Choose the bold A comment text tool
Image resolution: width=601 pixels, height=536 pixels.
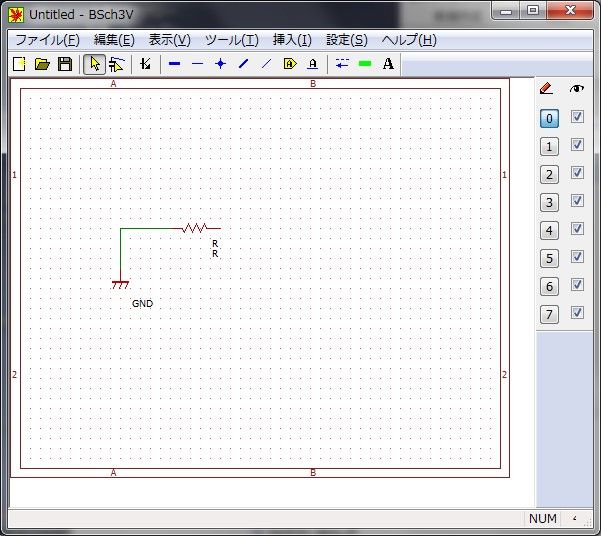click(388, 64)
